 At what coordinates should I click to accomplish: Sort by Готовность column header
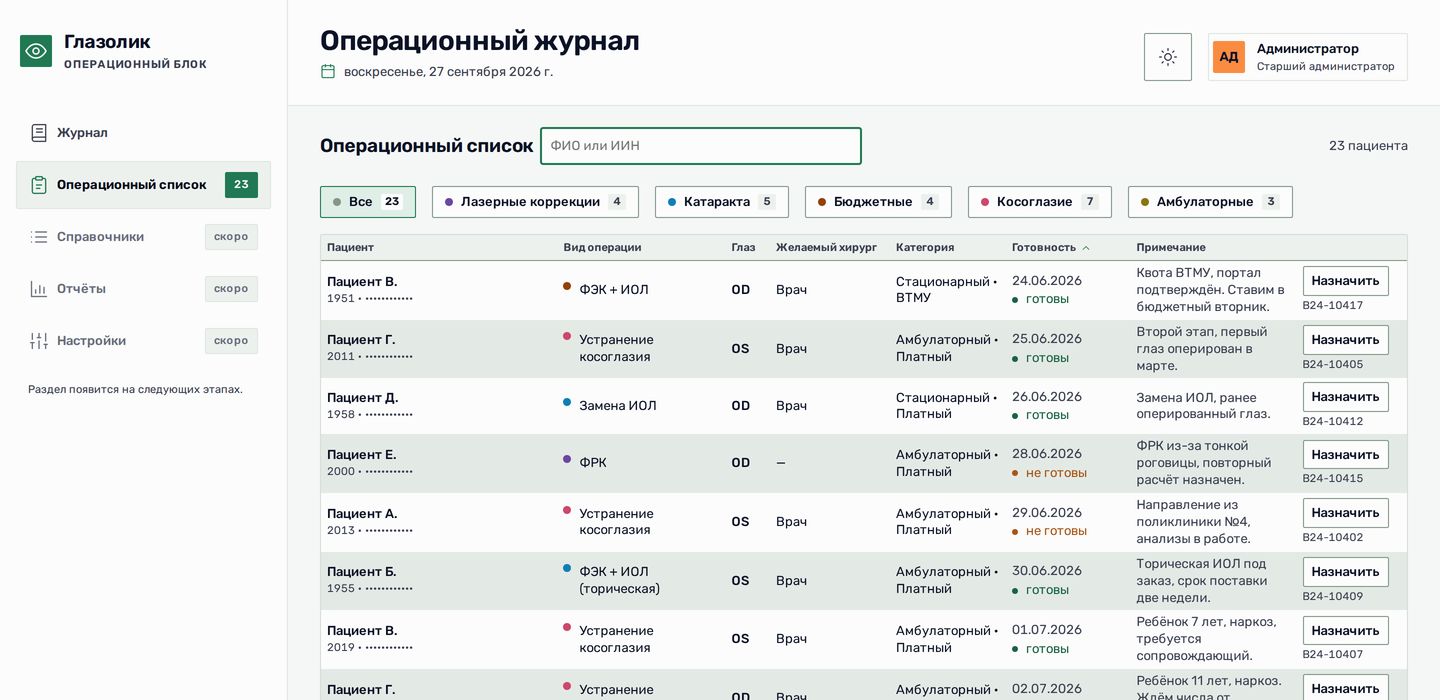1050,247
